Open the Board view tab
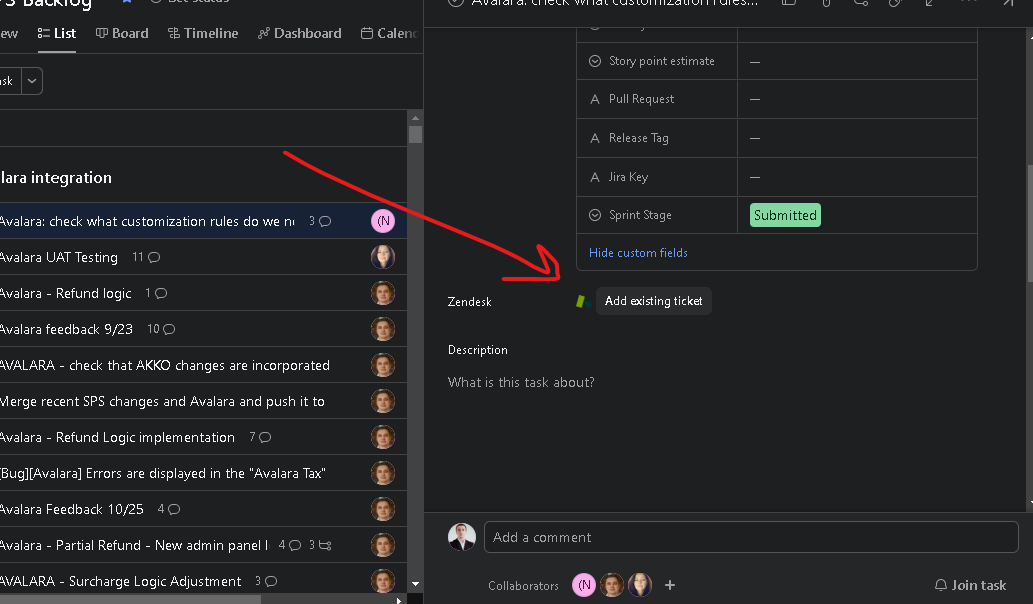 click(122, 33)
